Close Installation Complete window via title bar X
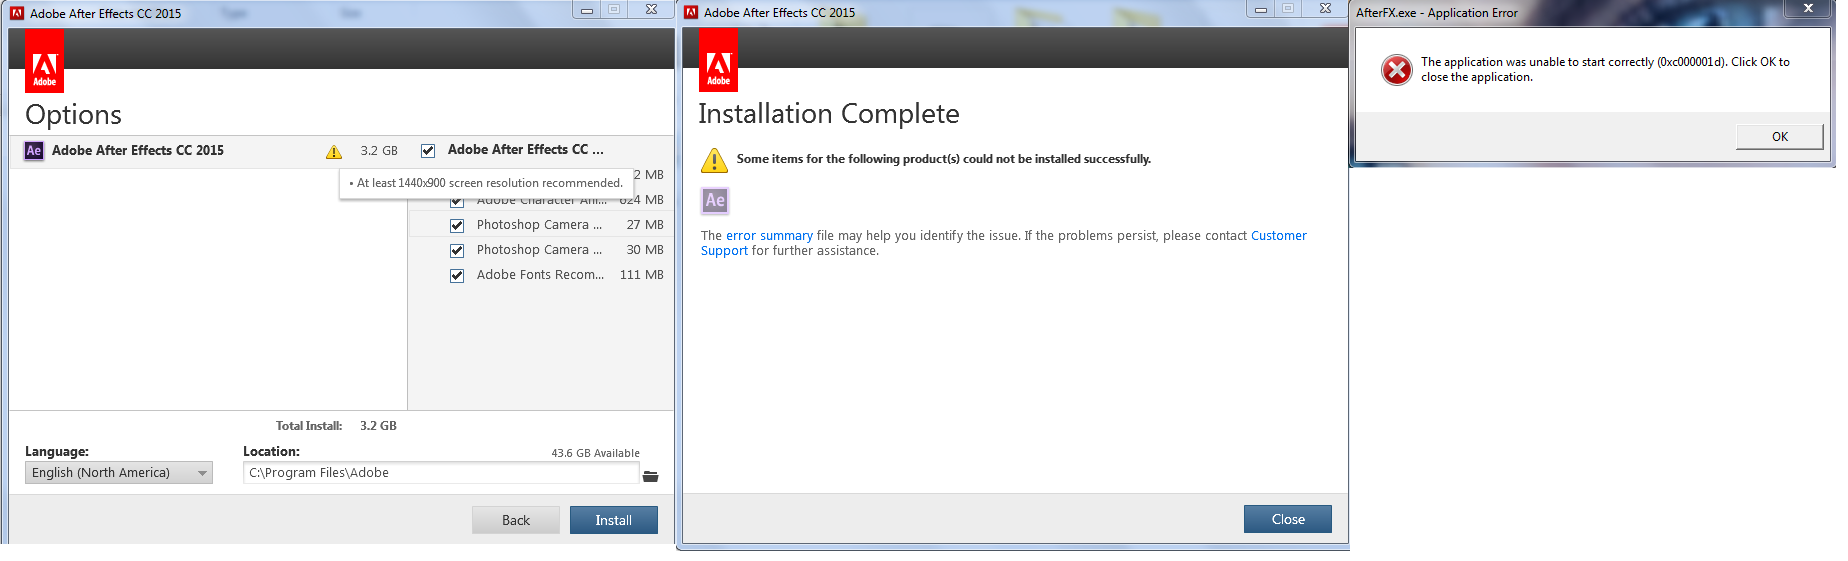This screenshot has width=1848, height=561. coord(1325,9)
